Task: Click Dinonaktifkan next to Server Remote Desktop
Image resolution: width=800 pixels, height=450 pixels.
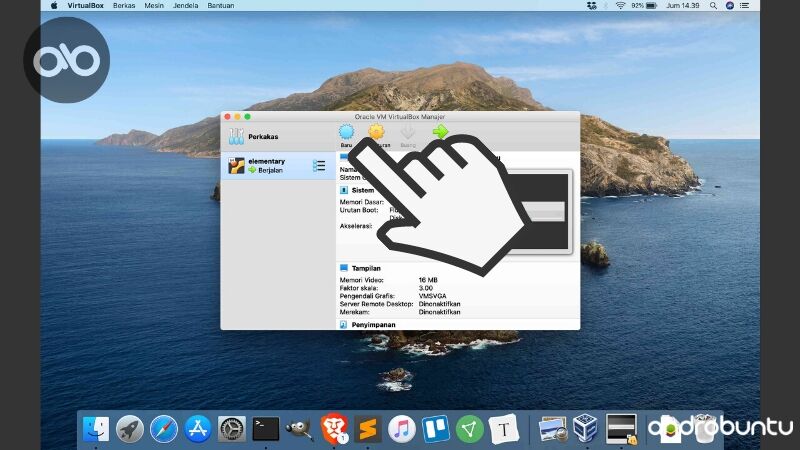Action: point(439,304)
